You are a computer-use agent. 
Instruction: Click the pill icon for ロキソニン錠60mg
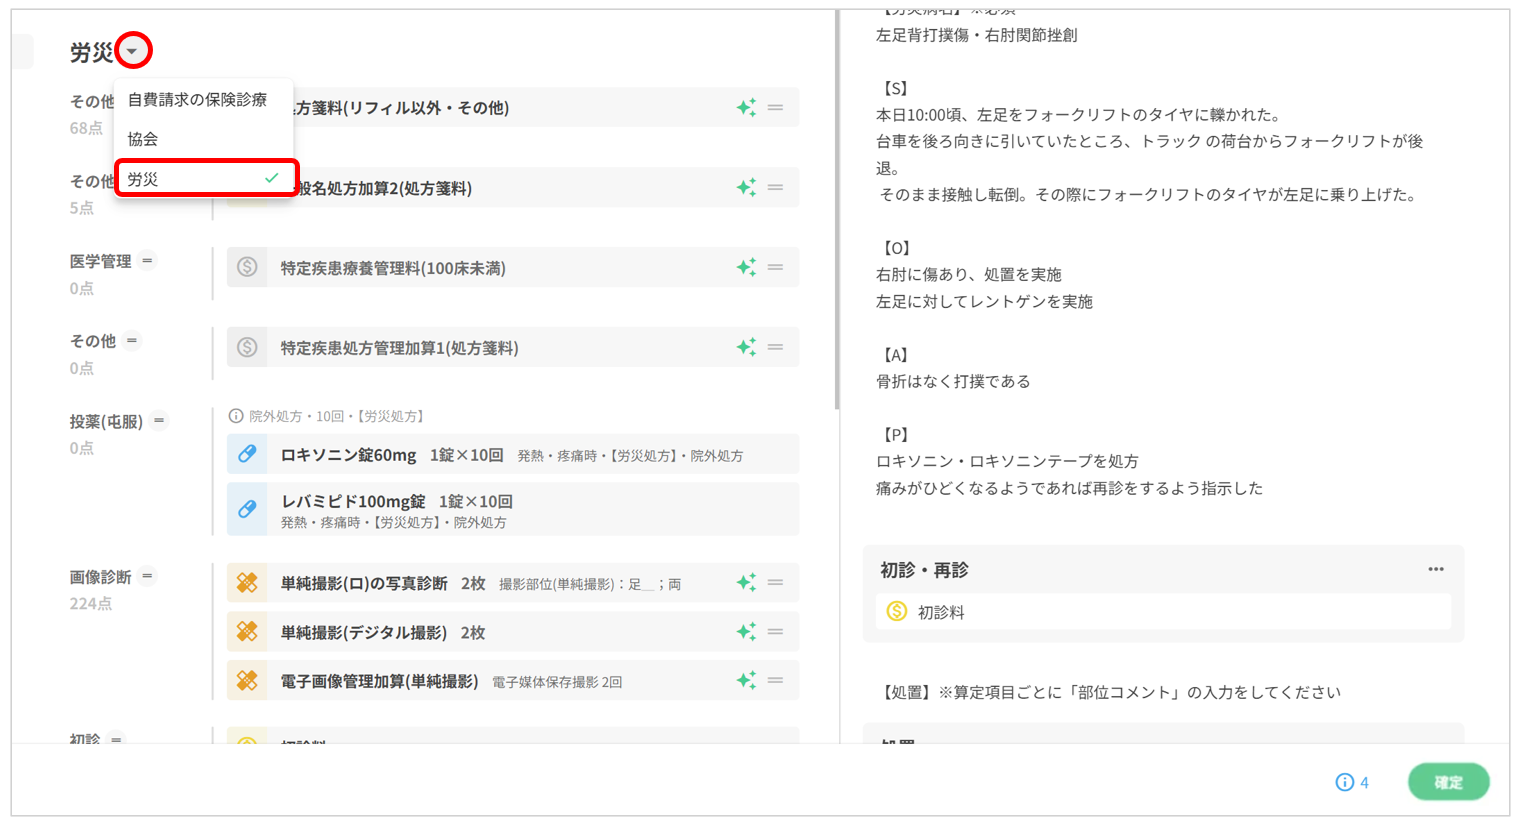click(x=247, y=454)
